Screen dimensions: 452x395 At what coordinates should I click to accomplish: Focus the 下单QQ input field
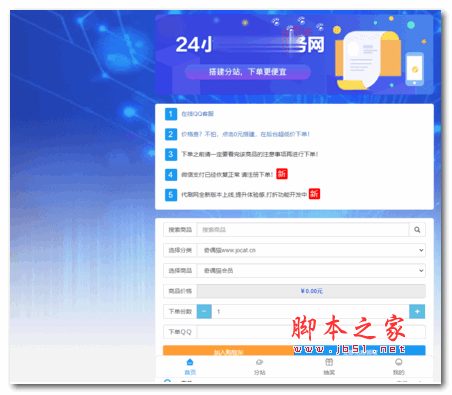(x=311, y=332)
